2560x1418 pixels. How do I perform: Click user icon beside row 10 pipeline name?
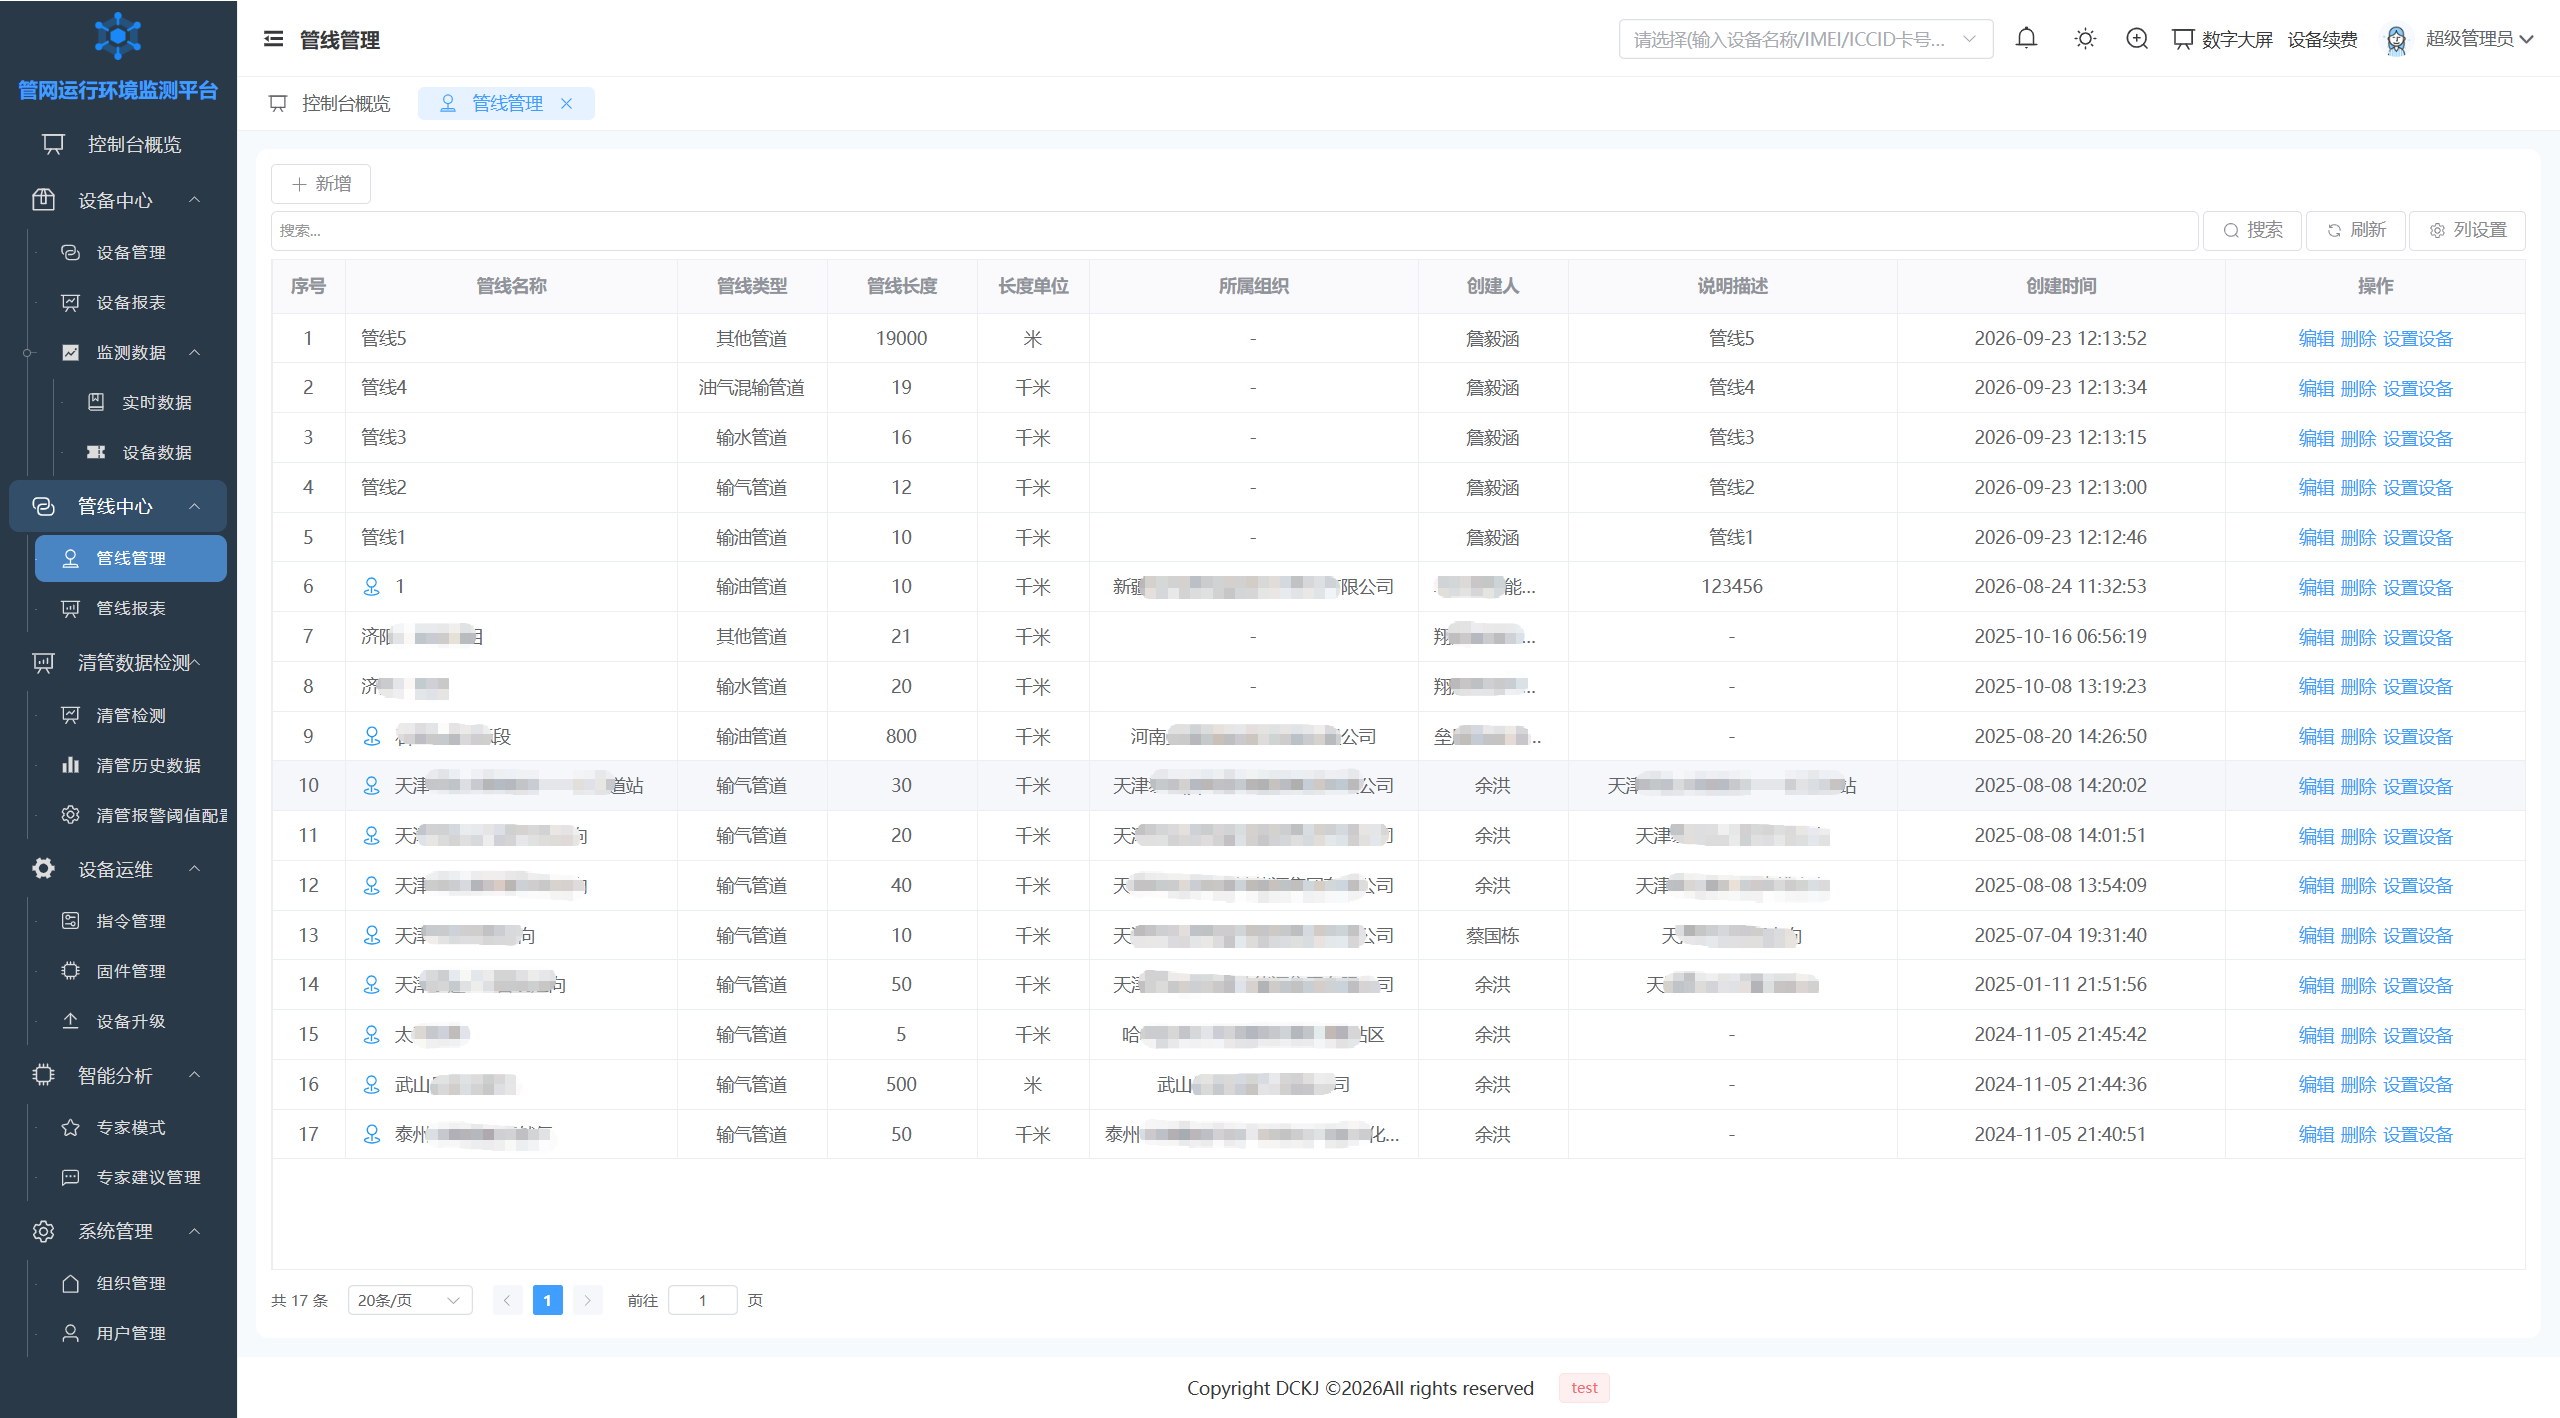pos(371,786)
